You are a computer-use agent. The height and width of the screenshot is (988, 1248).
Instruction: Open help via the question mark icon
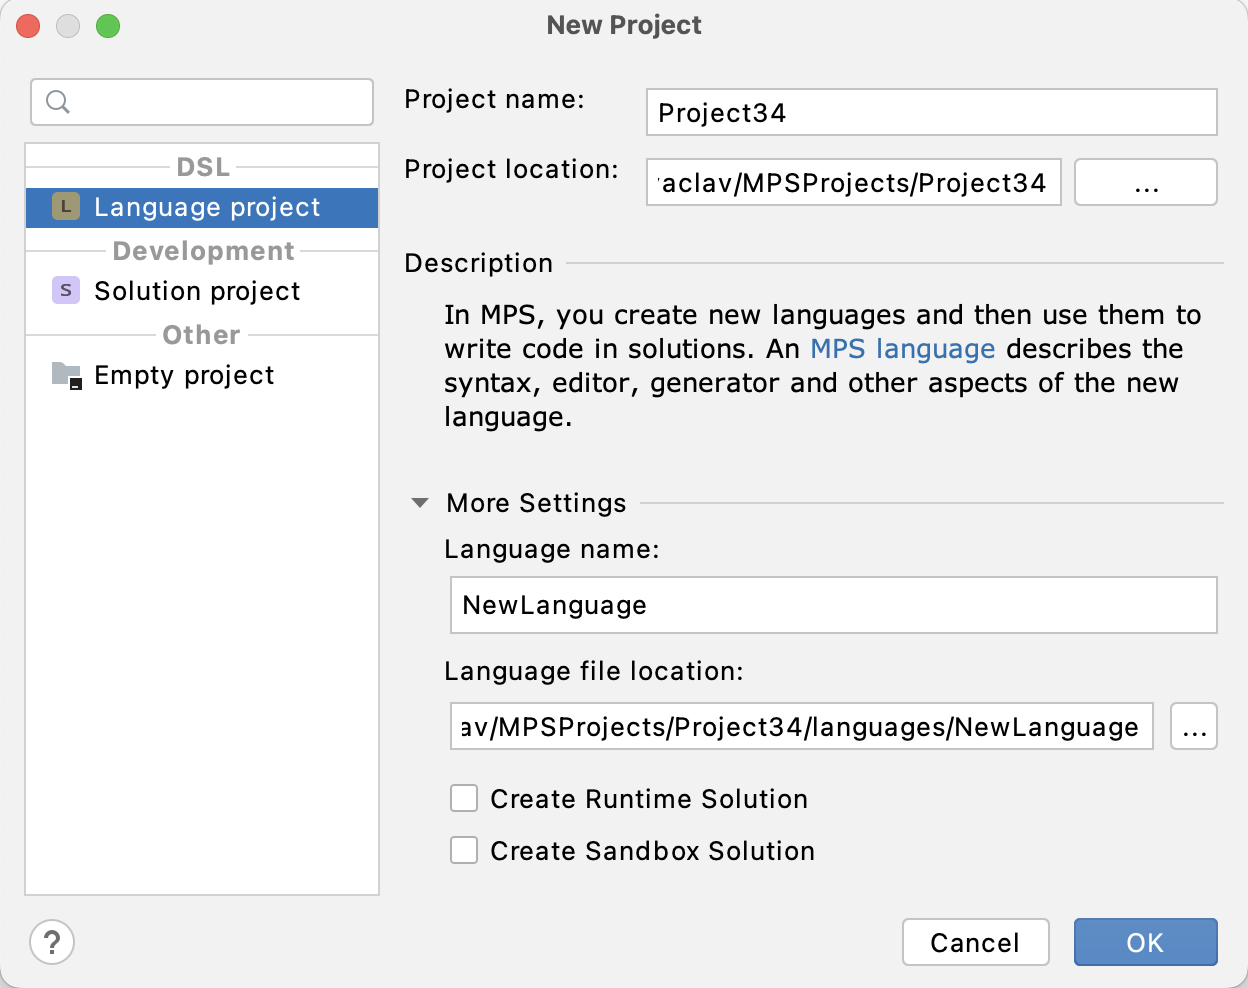(x=52, y=941)
